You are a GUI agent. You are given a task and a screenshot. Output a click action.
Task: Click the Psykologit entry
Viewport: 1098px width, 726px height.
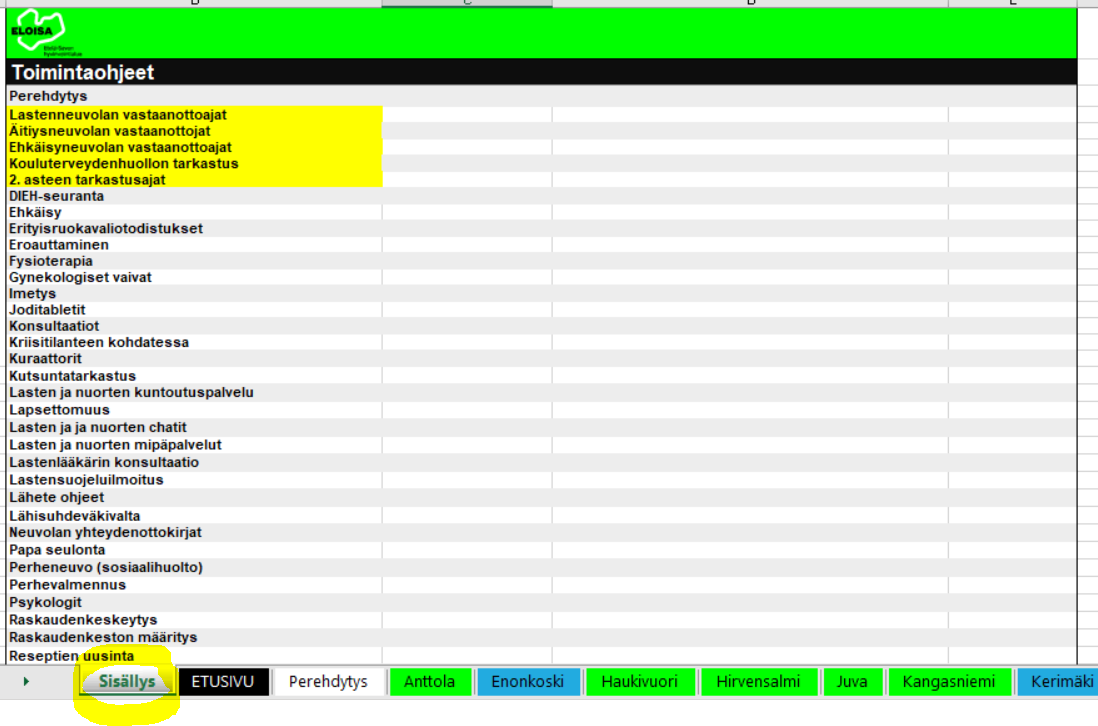coord(45,602)
